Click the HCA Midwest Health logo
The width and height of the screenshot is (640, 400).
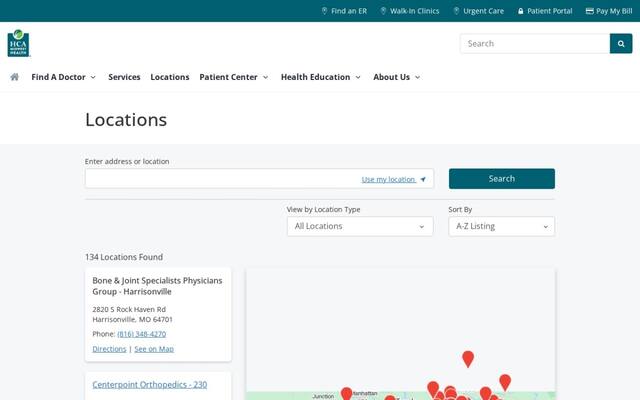tap(18, 43)
